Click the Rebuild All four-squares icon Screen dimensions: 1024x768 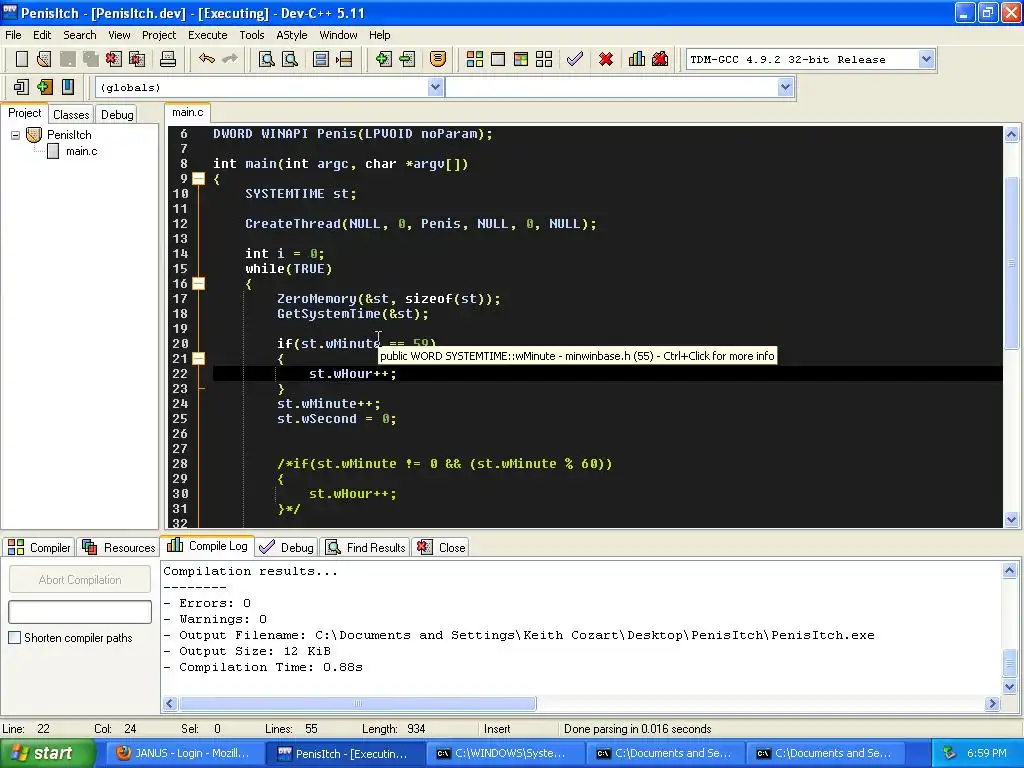(544, 59)
